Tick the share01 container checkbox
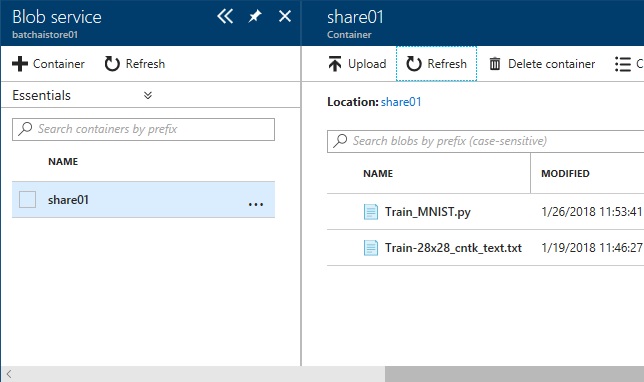The height and width of the screenshot is (382, 644). (x=28, y=200)
